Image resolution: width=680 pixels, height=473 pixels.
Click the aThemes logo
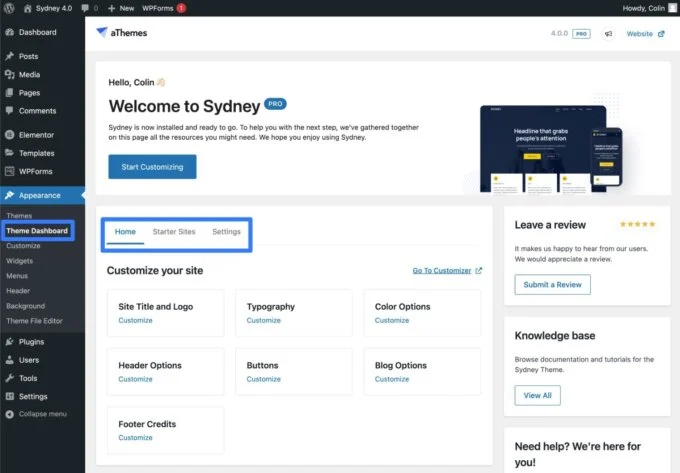pyautogui.click(x=121, y=33)
